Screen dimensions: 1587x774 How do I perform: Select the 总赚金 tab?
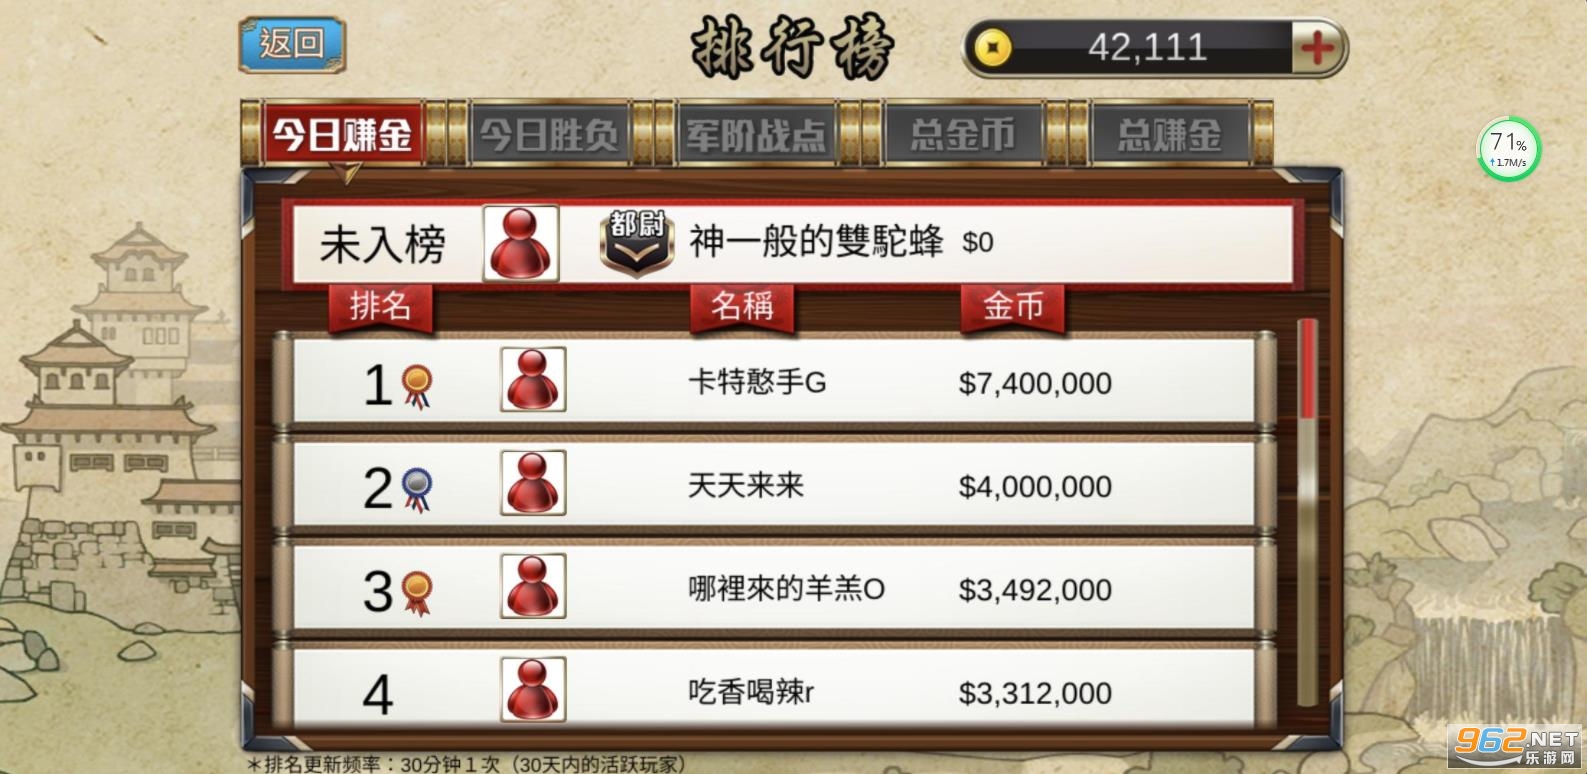click(x=1170, y=134)
